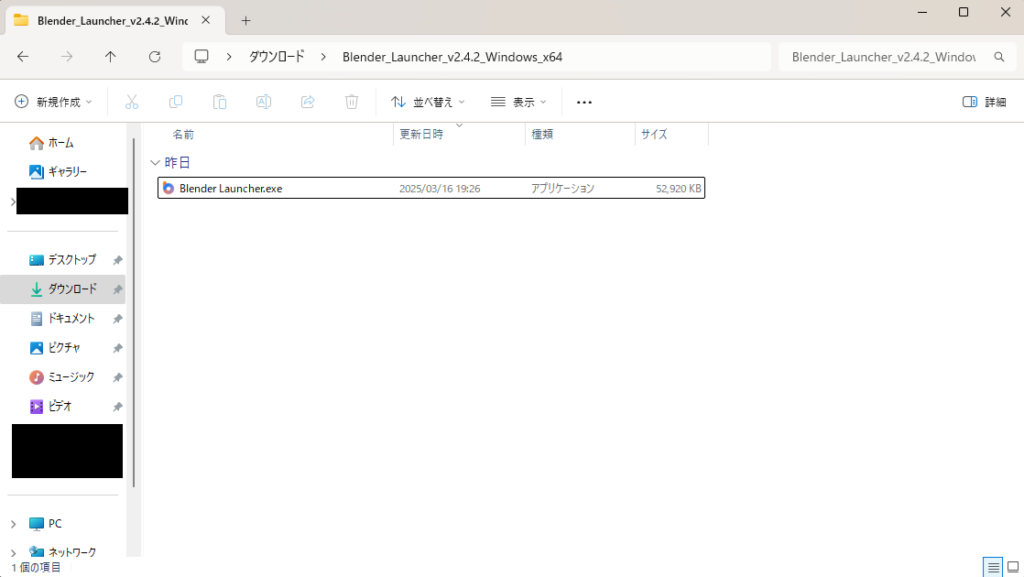This screenshot has width=1024, height=577.
Task: Go up one folder level
Action: [110, 57]
